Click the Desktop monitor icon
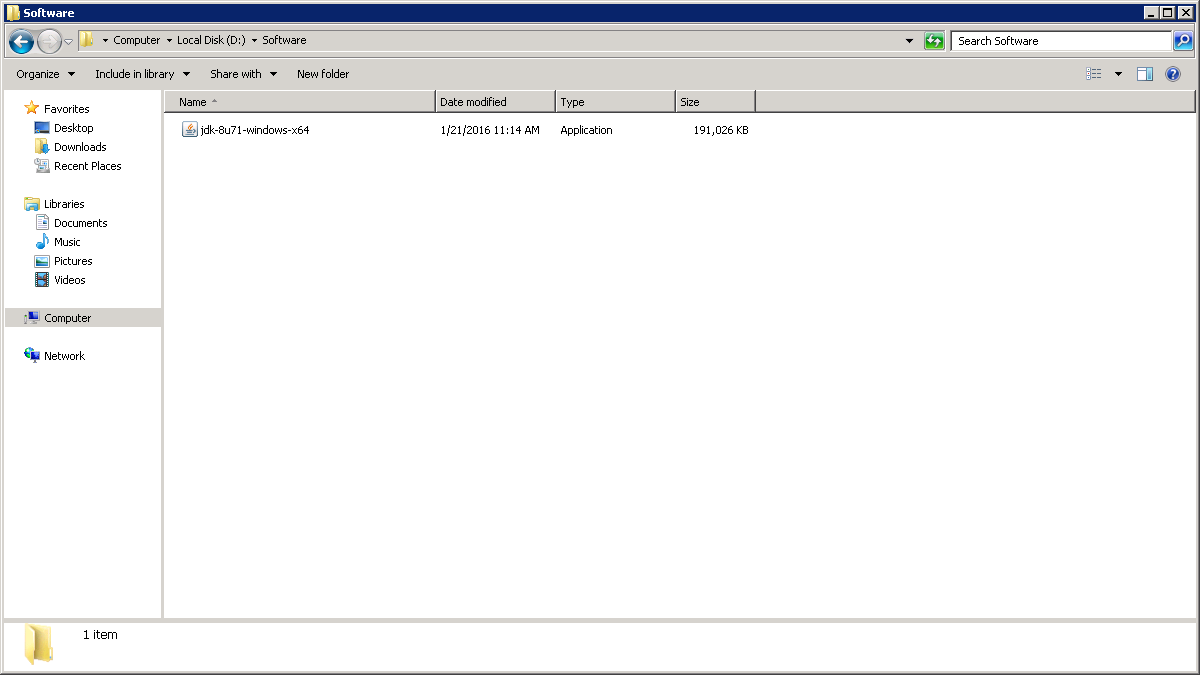Screen dimensions: 1200x675 (42, 128)
